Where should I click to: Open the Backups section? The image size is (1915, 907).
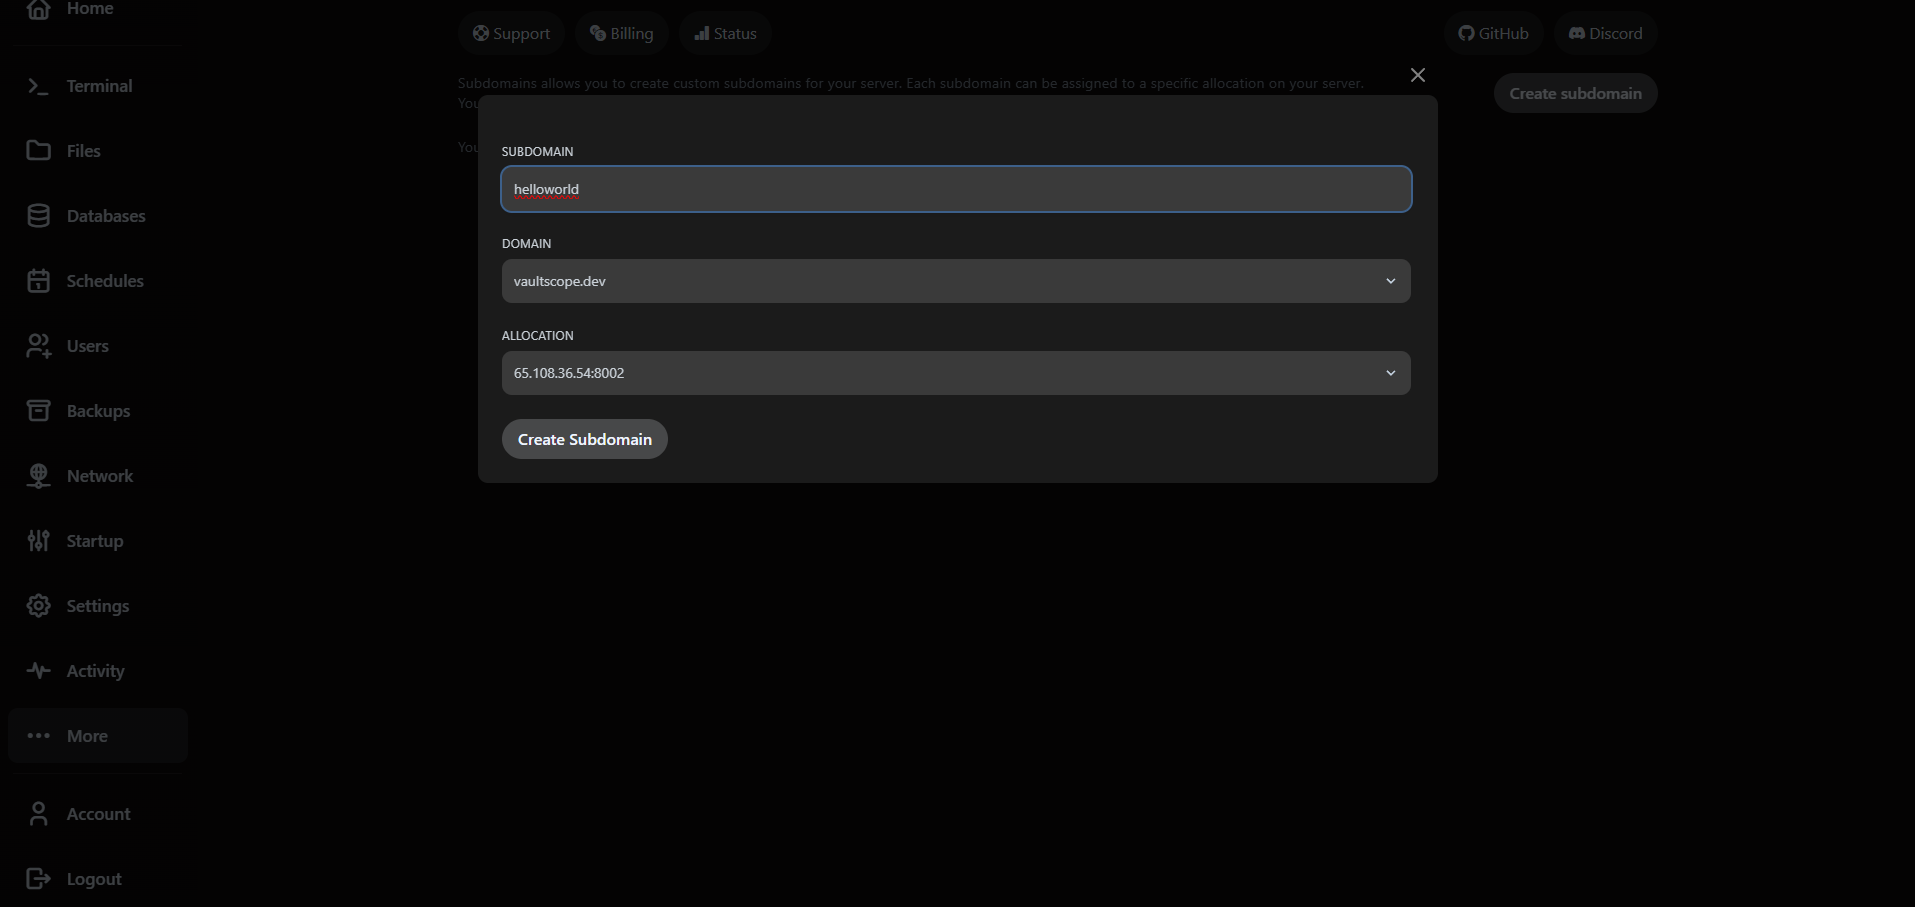point(98,411)
